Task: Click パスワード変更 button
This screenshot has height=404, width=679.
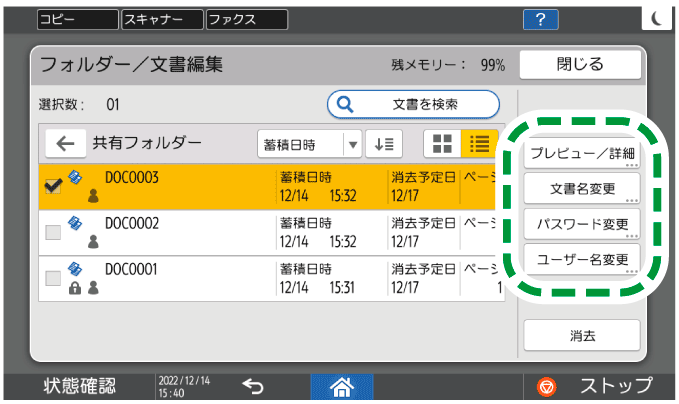Action: pyautogui.click(x=582, y=224)
